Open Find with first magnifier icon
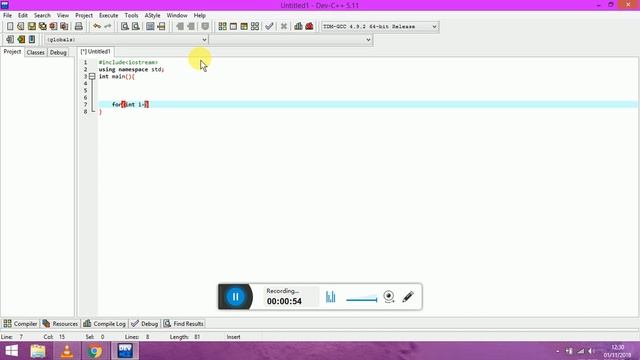The image size is (640, 360). (124, 27)
